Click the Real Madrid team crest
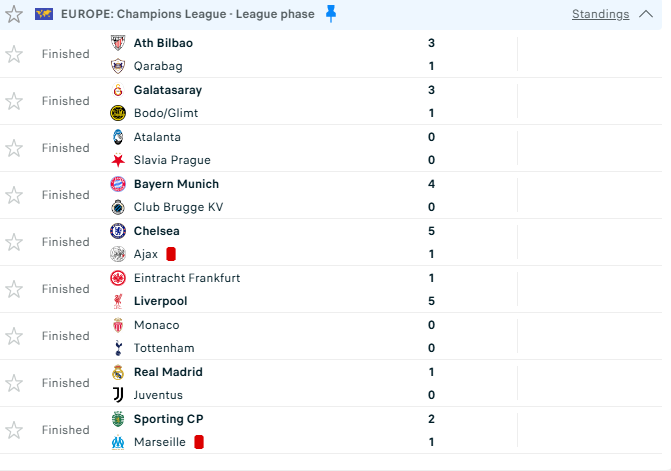 118,372
